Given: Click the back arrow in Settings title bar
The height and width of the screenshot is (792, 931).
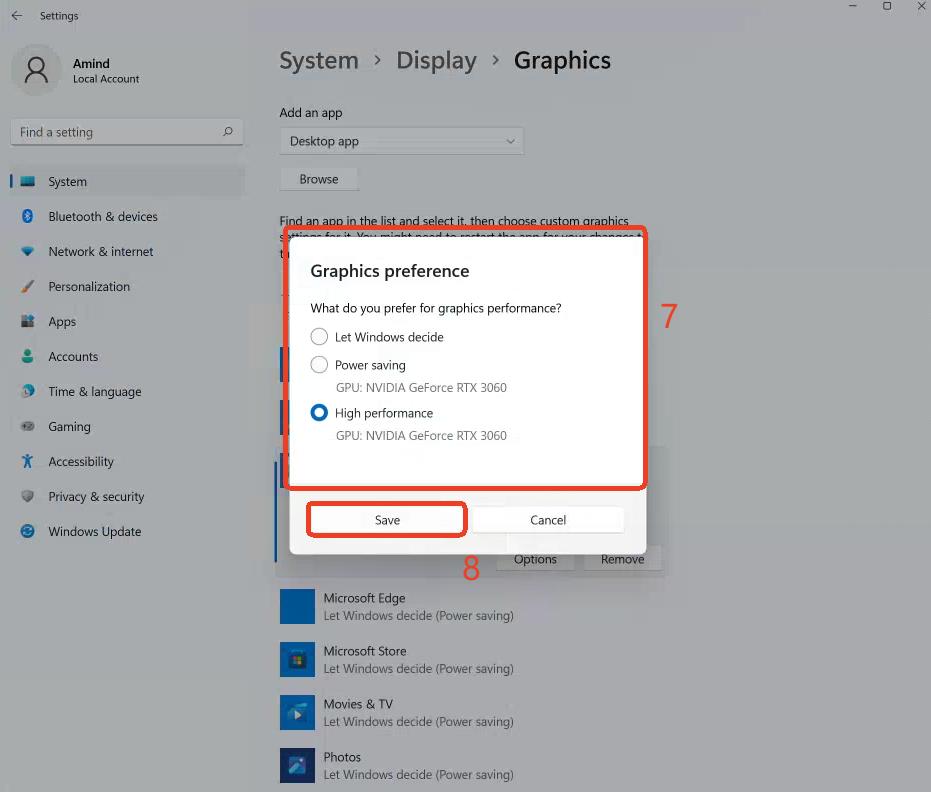Looking at the screenshot, I should pos(16,16).
